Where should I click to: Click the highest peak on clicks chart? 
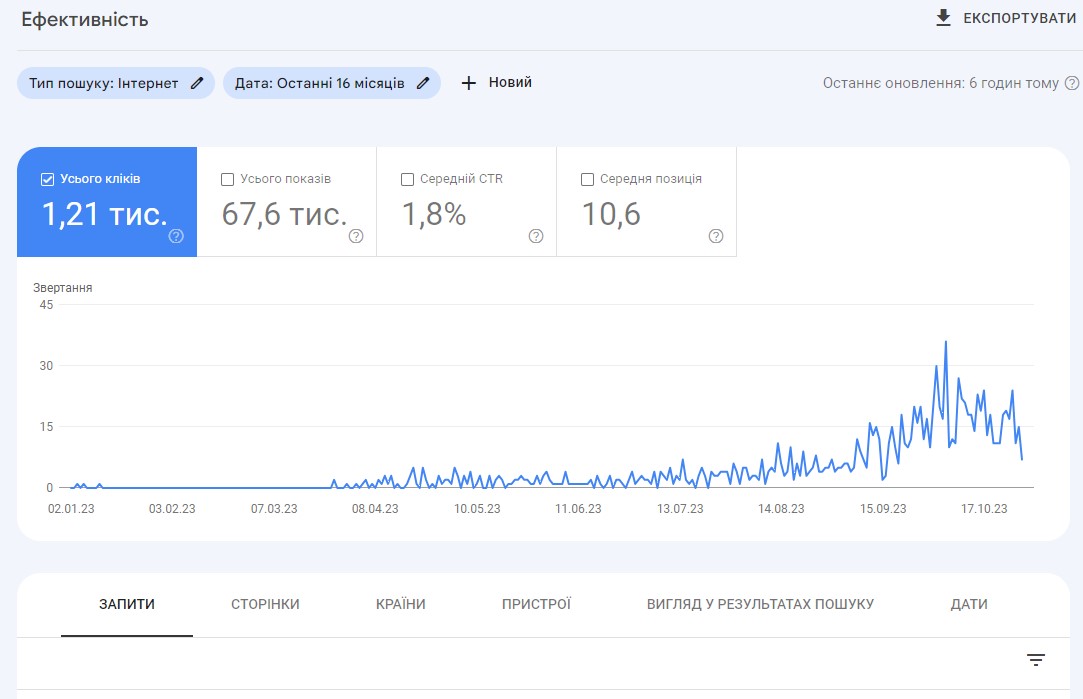tap(946, 342)
